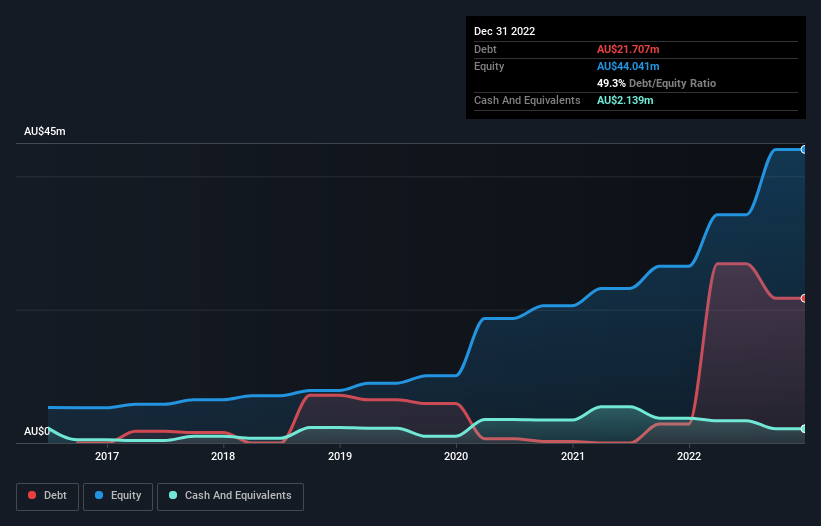This screenshot has width=821, height=526.
Task: Toggle Cash And Equivalents legend button
Action: pyautogui.click(x=230, y=496)
